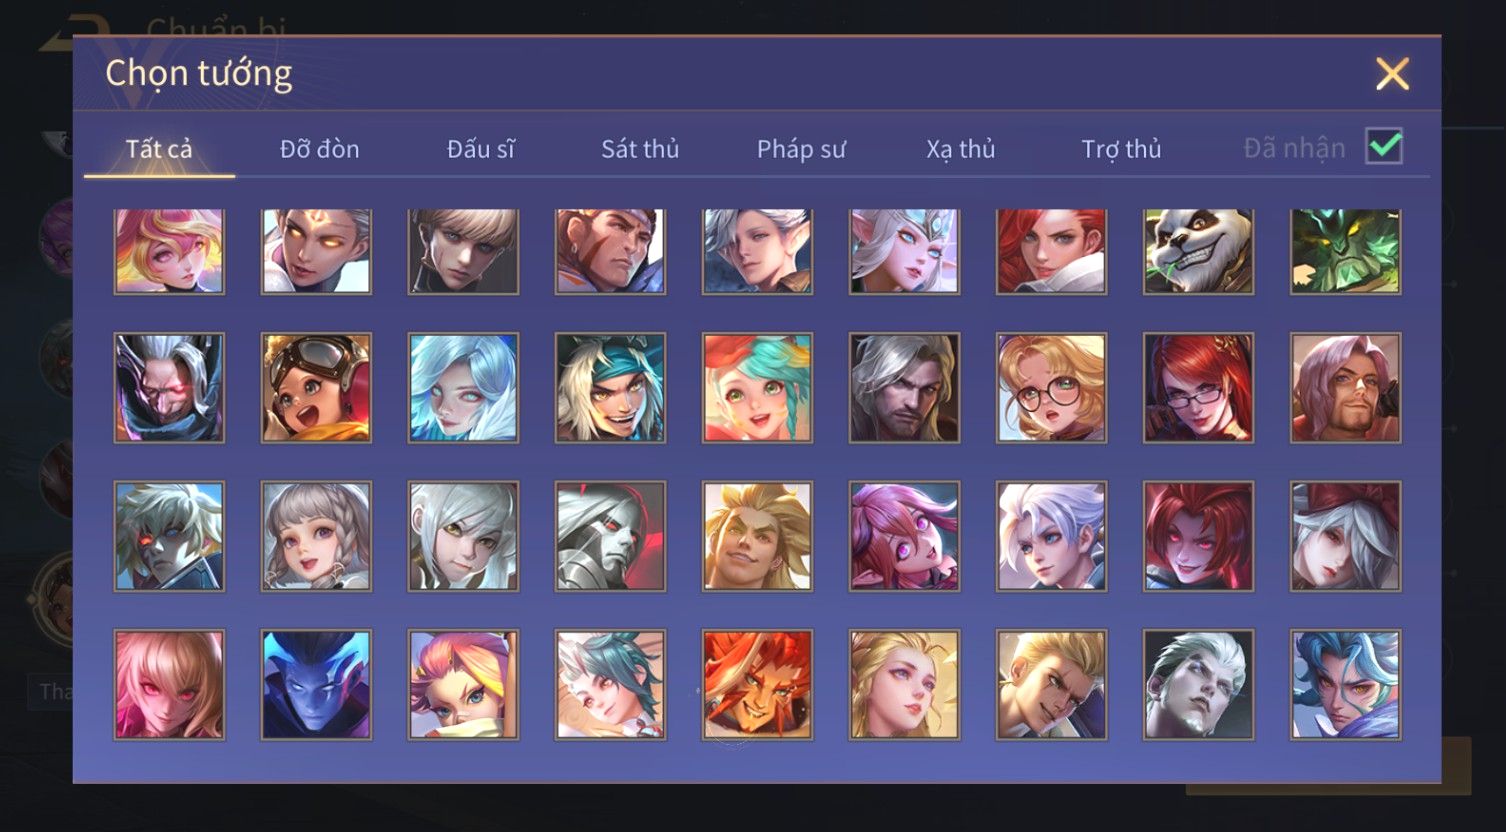Viewport: 1506px width, 832px height.
Task: Choose the silver armored knight hero
Action: tap(610, 536)
